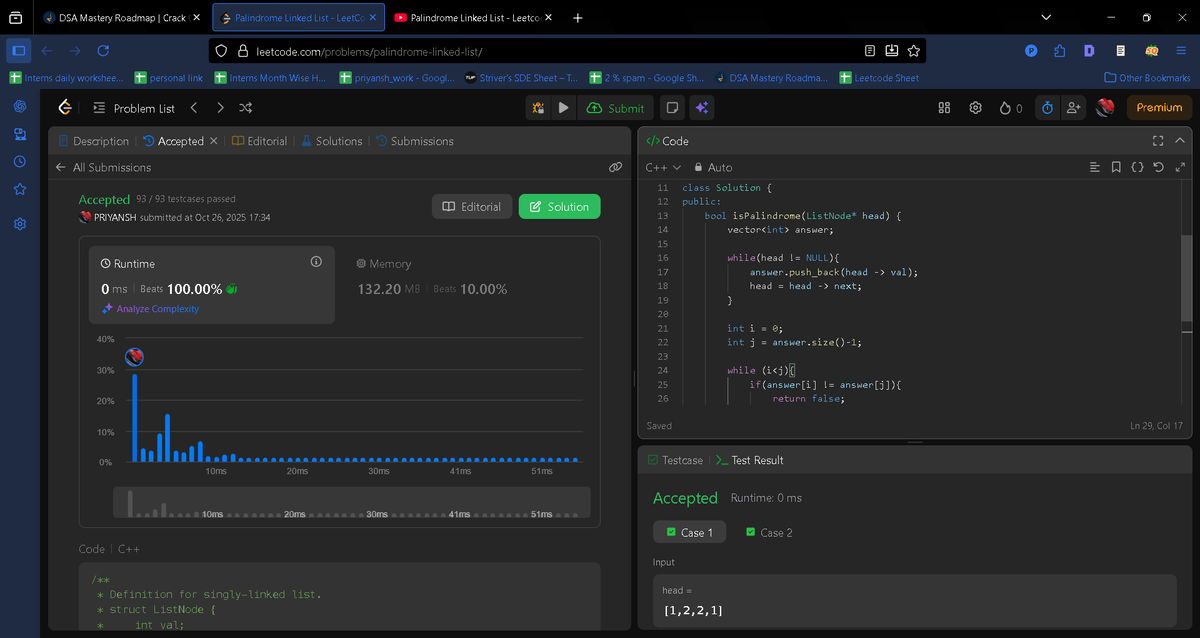The height and width of the screenshot is (638, 1200).
Task: Format the code with the lines icon
Action: click(x=1095, y=167)
